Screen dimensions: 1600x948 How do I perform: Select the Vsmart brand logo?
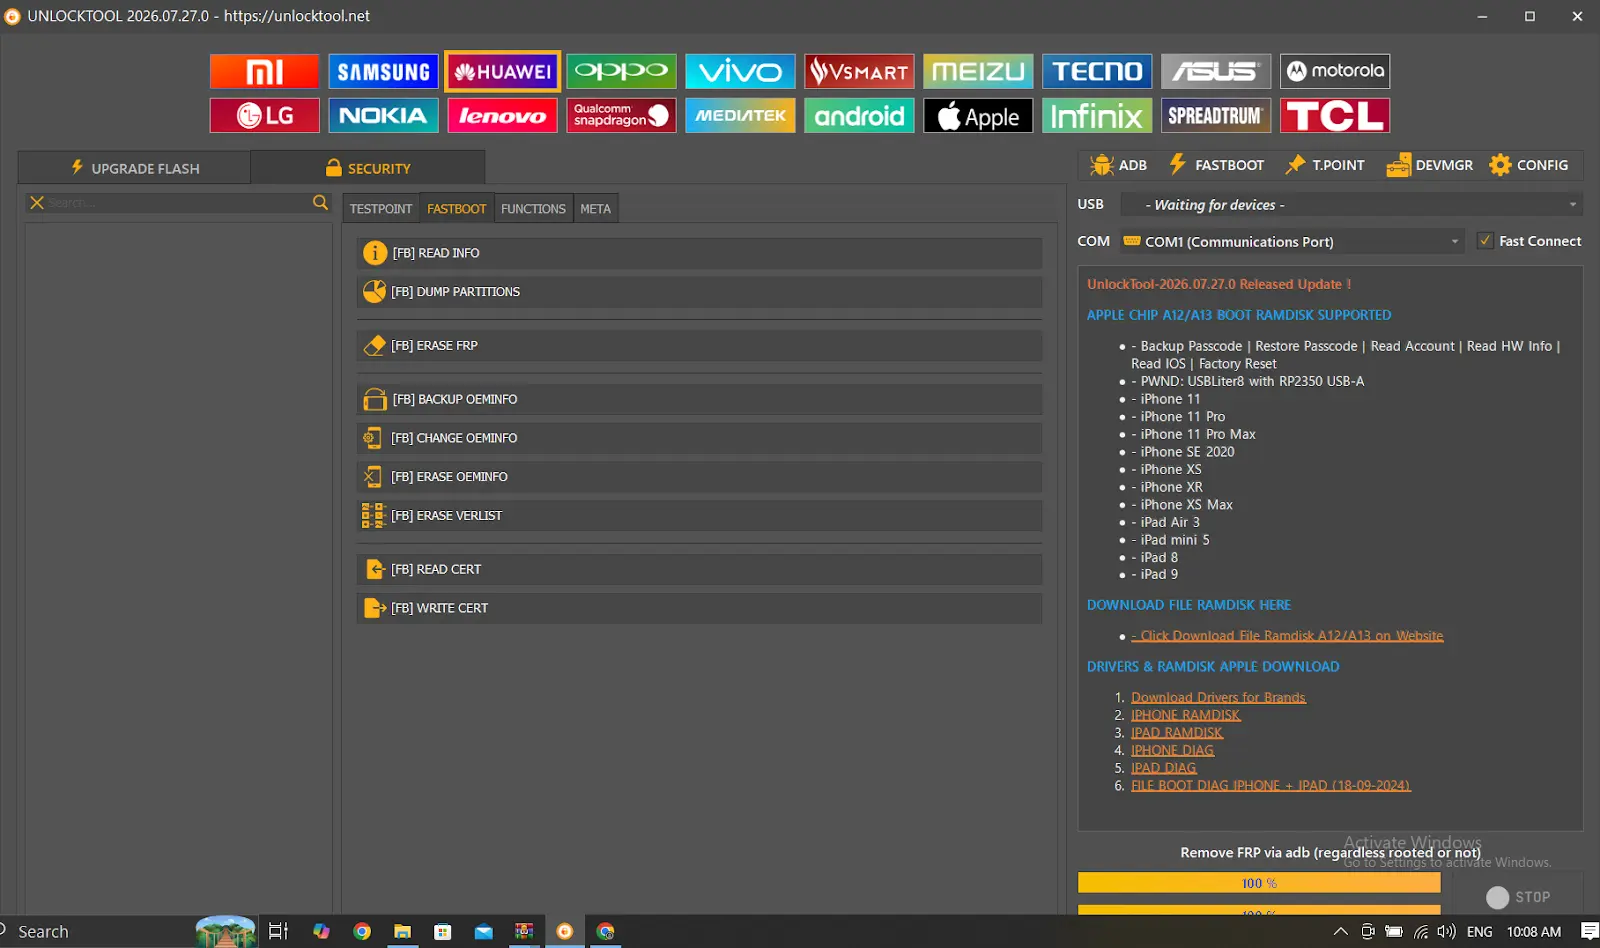point(859,71)
